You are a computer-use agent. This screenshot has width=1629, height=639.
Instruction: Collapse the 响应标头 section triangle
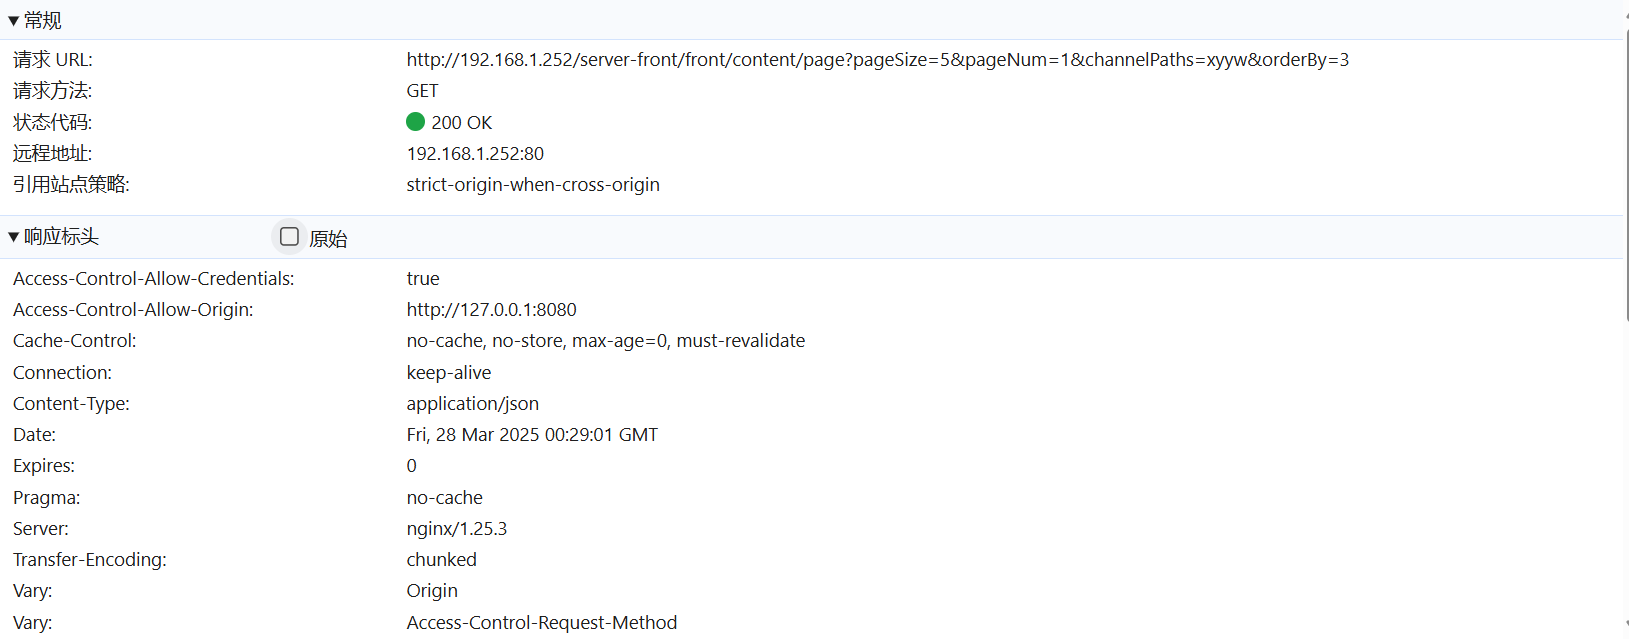pos(13,237)
